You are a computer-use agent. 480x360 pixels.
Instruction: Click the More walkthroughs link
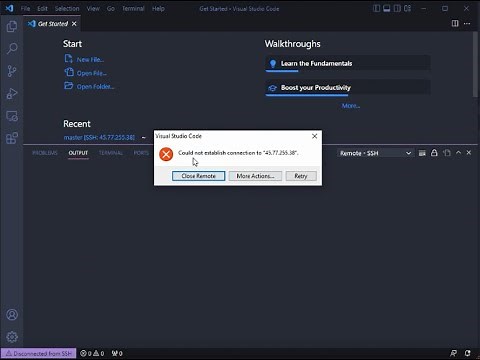tap(351, 106)
